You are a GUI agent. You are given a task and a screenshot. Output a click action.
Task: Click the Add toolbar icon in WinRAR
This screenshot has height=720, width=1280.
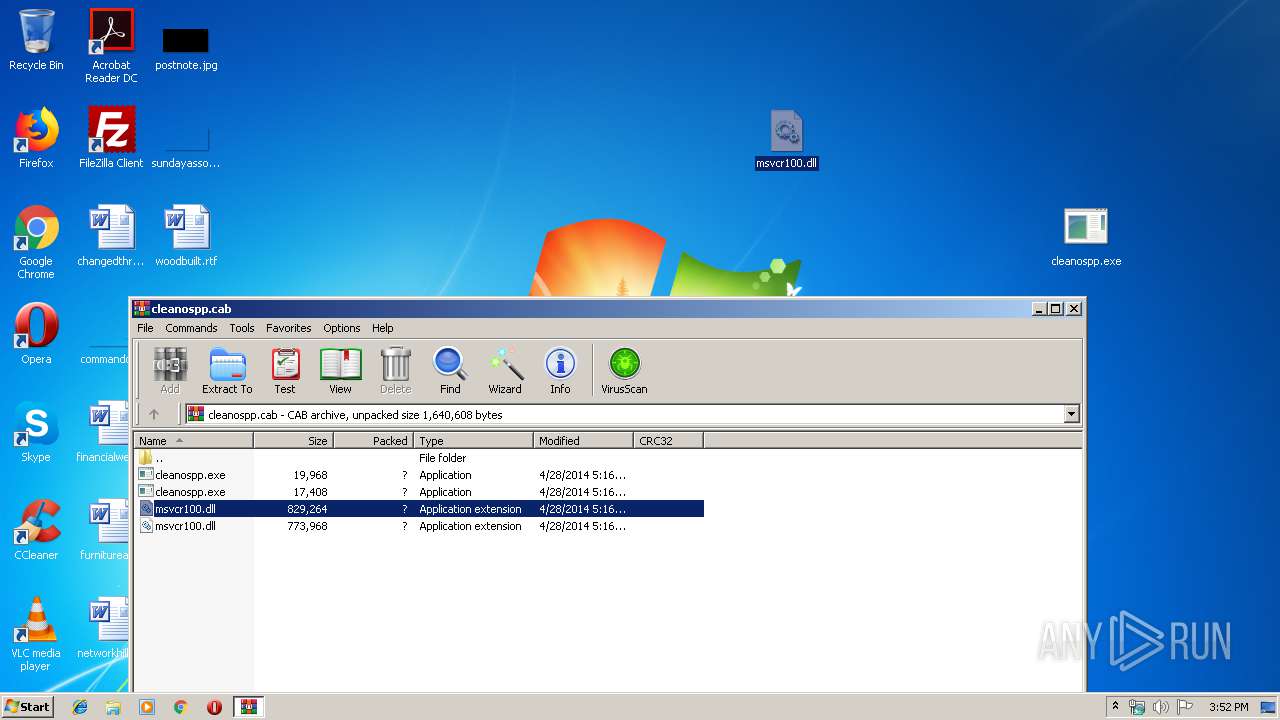click(170, 370)
